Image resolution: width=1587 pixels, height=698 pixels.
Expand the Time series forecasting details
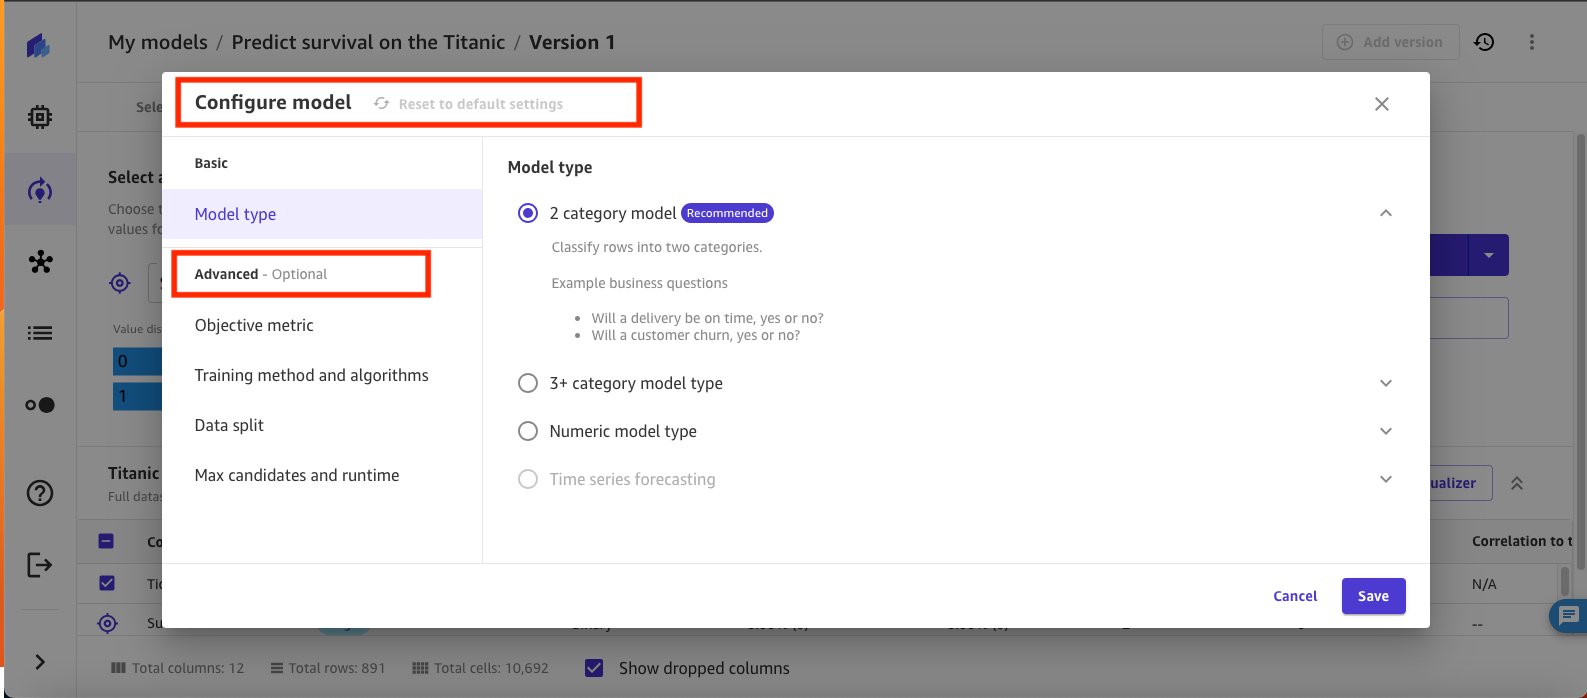pos(1386,479)
